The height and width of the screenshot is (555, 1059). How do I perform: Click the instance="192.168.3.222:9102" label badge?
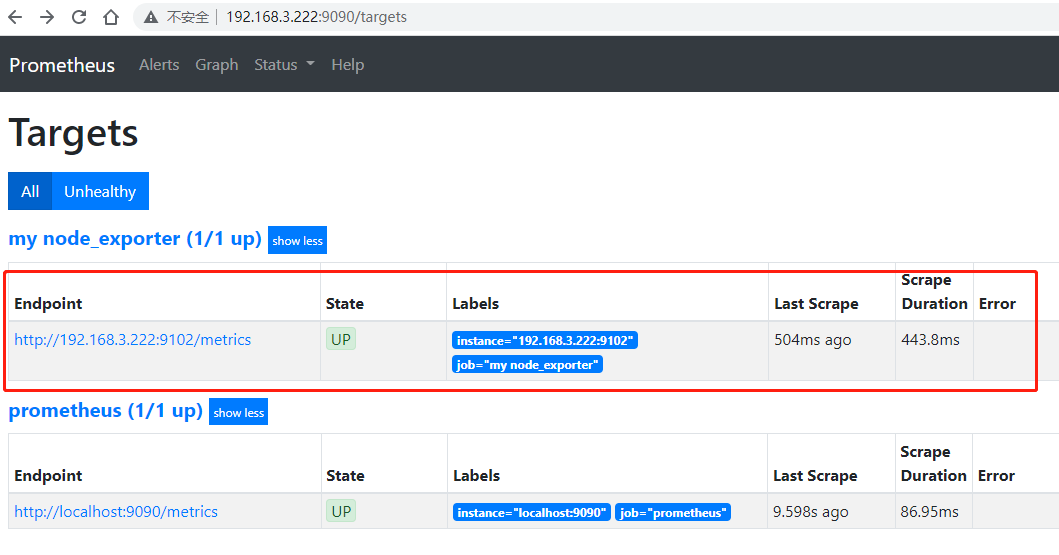point(545,340)
